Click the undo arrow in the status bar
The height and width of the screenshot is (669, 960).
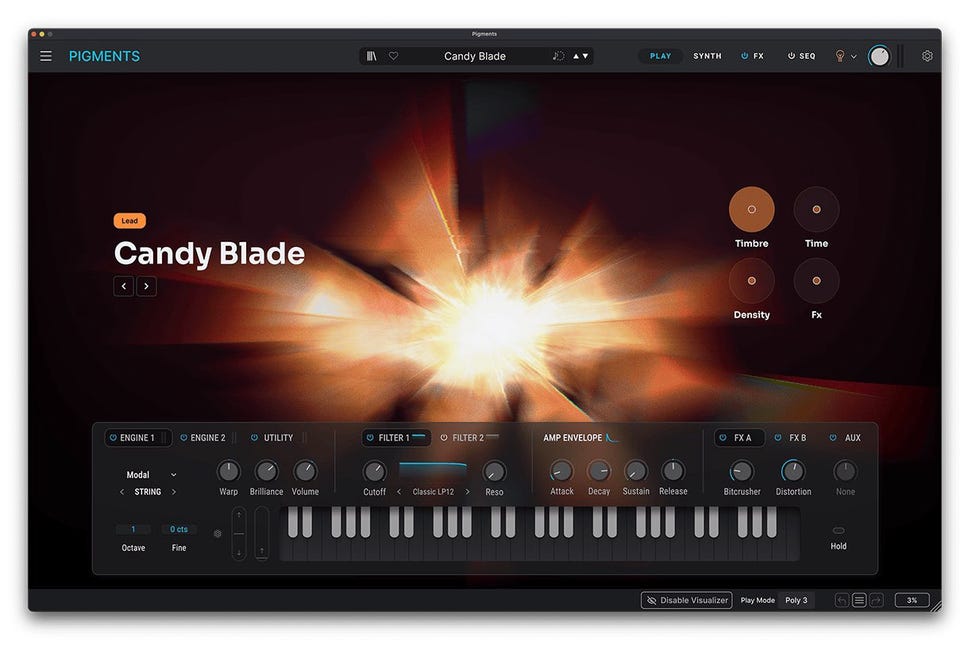[842, 600]
